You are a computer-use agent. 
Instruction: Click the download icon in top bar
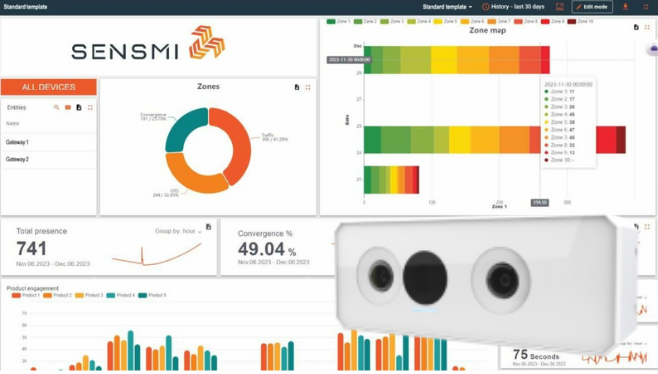pos(625,7)
